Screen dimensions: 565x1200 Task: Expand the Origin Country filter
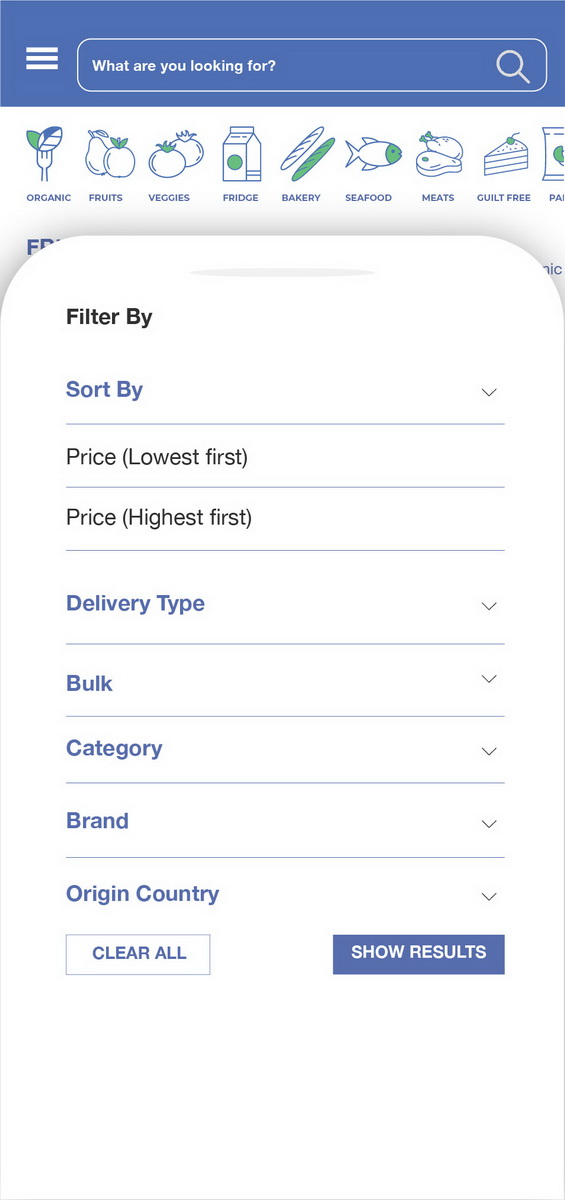coord(285,895)
